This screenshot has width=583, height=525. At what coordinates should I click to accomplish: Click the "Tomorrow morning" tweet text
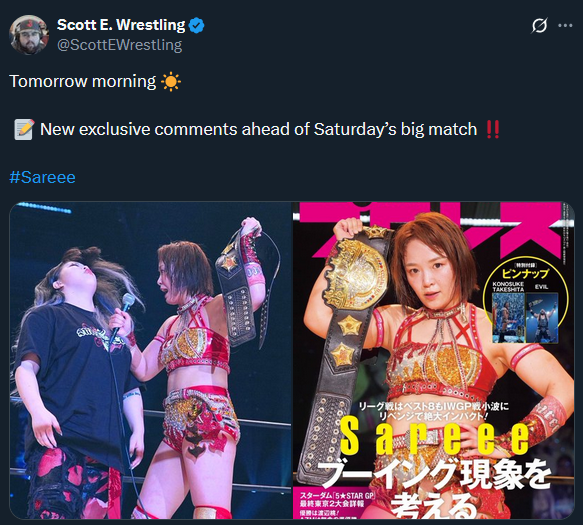click(83, 82)
